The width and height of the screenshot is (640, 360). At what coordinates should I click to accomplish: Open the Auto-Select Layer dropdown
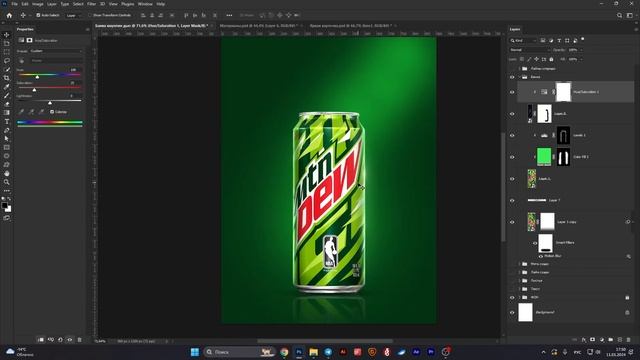point(73,16)
